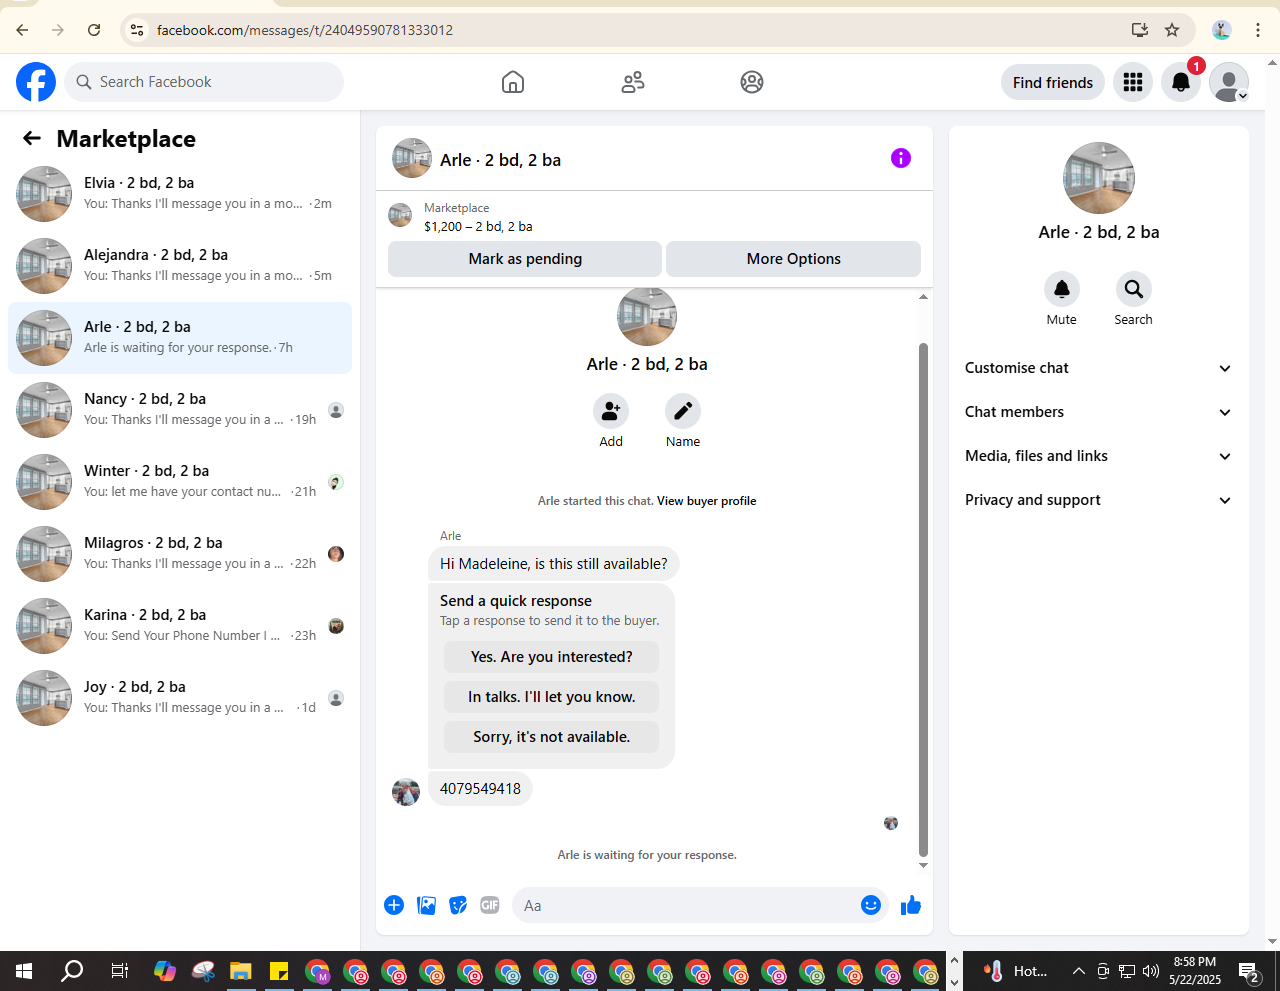This screenshot has height=991, width=1280.
Task: Select the Arle conversation in list
Action: coord(180,338)
